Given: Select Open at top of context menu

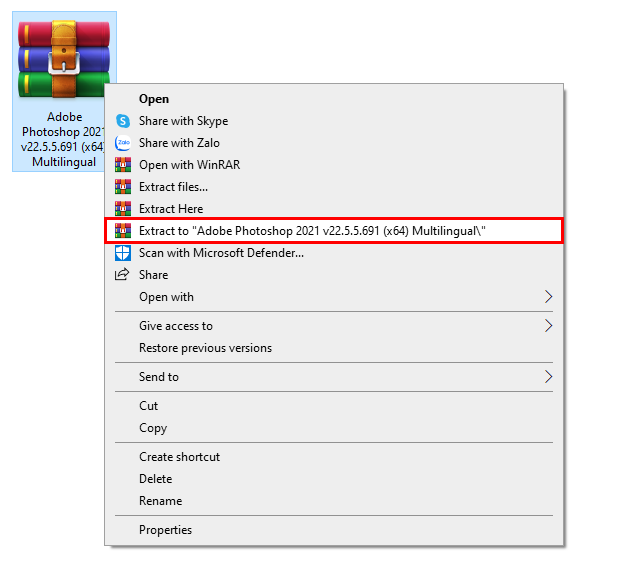Looking at the screenshot, I should tap(154, 99).
